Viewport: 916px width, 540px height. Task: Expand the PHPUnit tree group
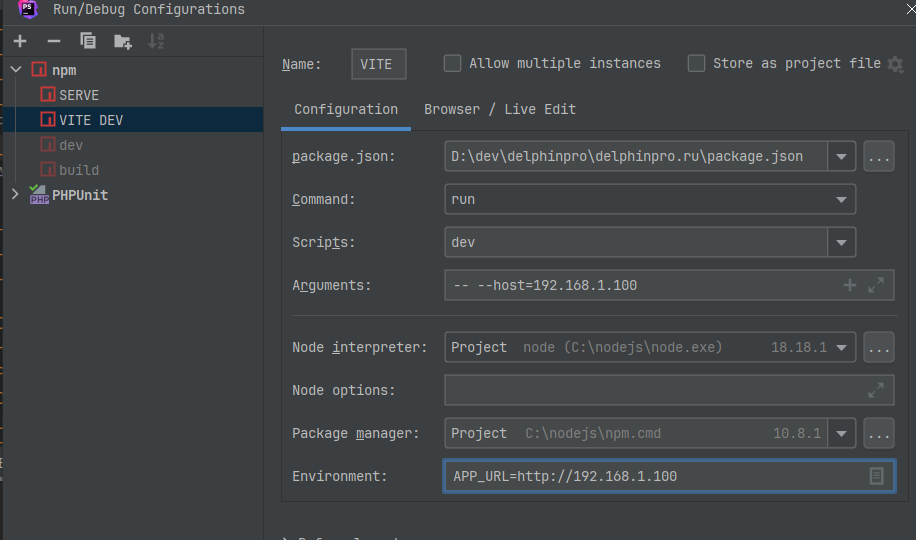[16, 194]
